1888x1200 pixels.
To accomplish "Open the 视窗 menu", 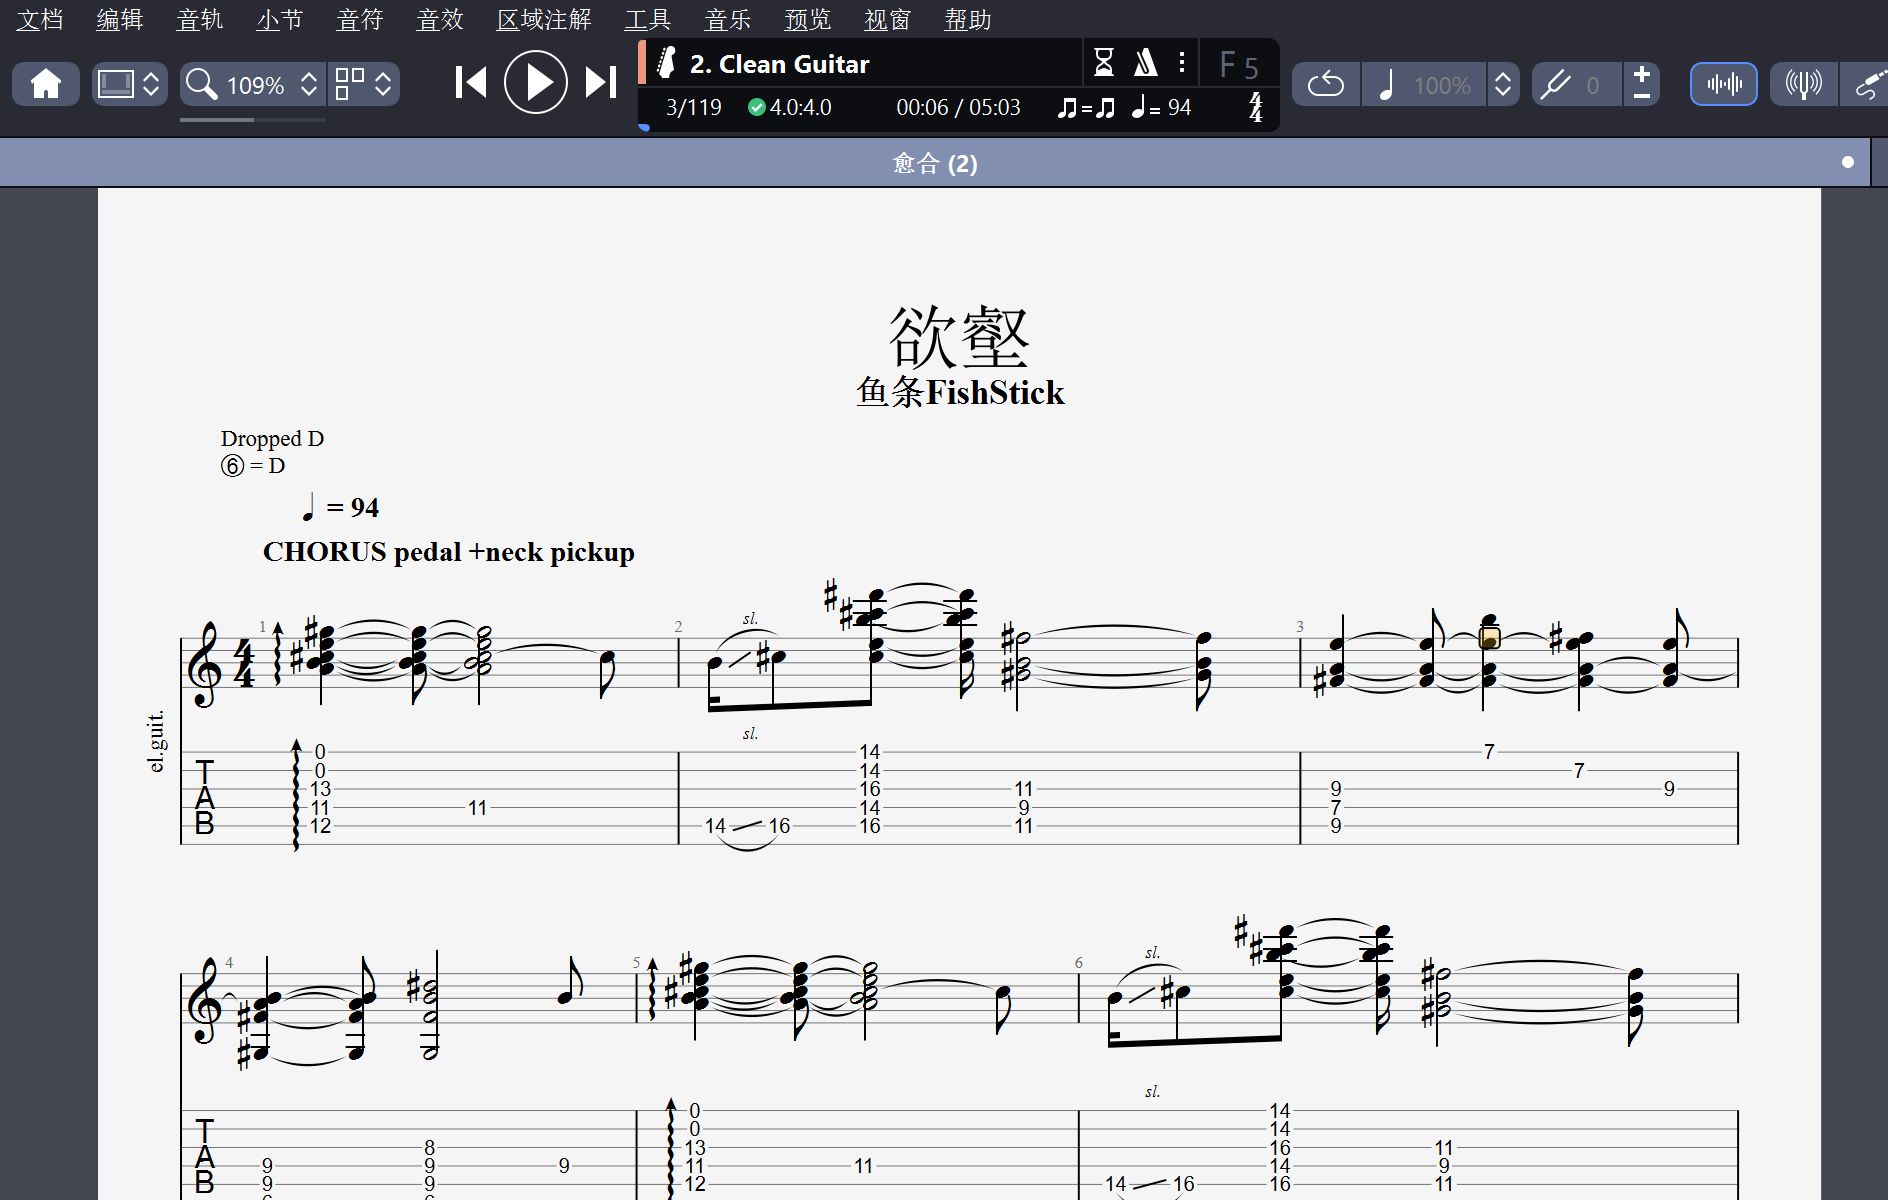I will pyautogui.click(x=888, y=20).
